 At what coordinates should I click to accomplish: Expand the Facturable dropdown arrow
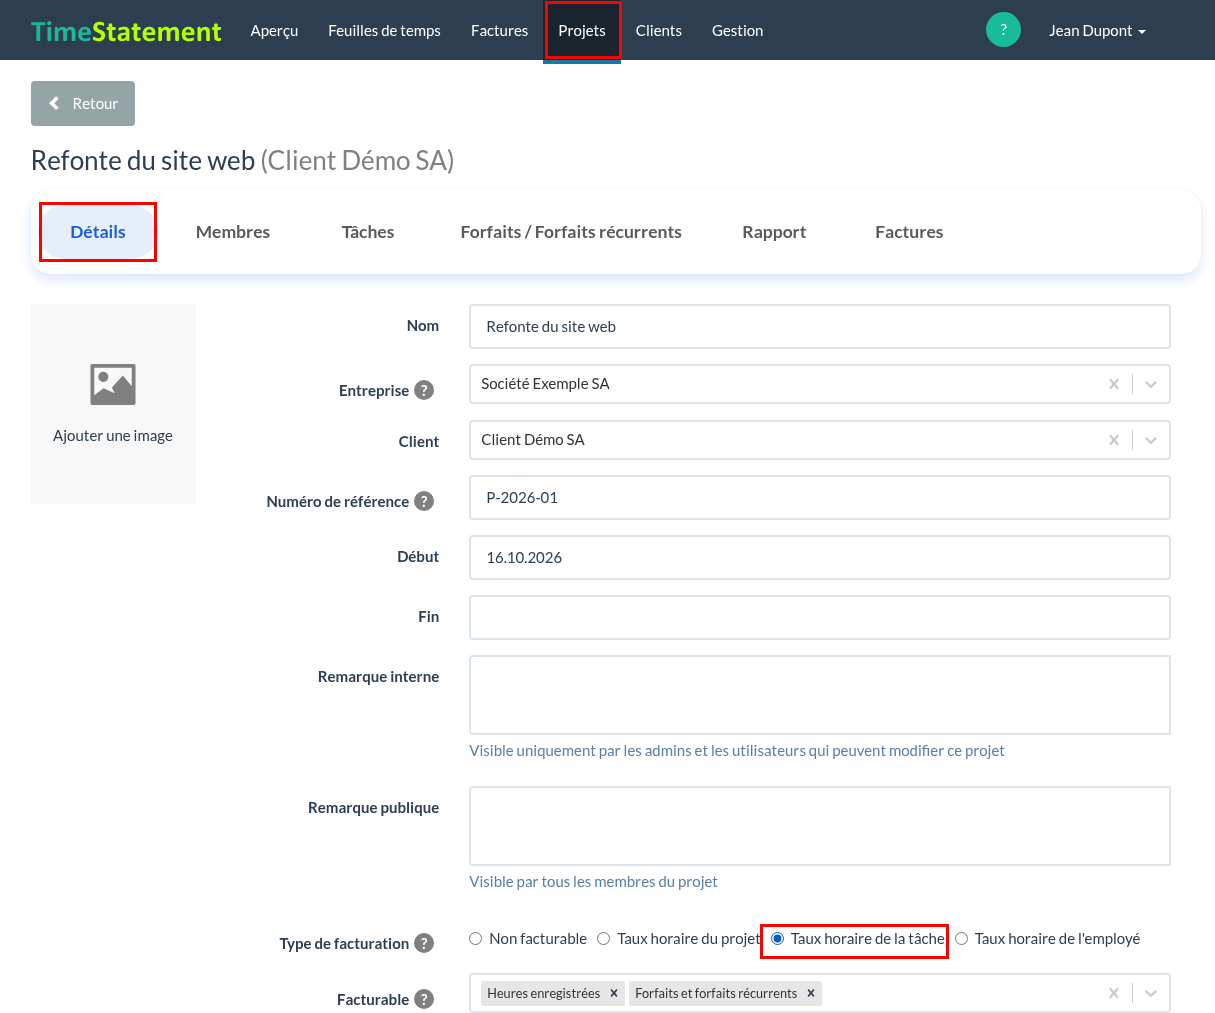pyautogui.click(x=1151, y=993)
